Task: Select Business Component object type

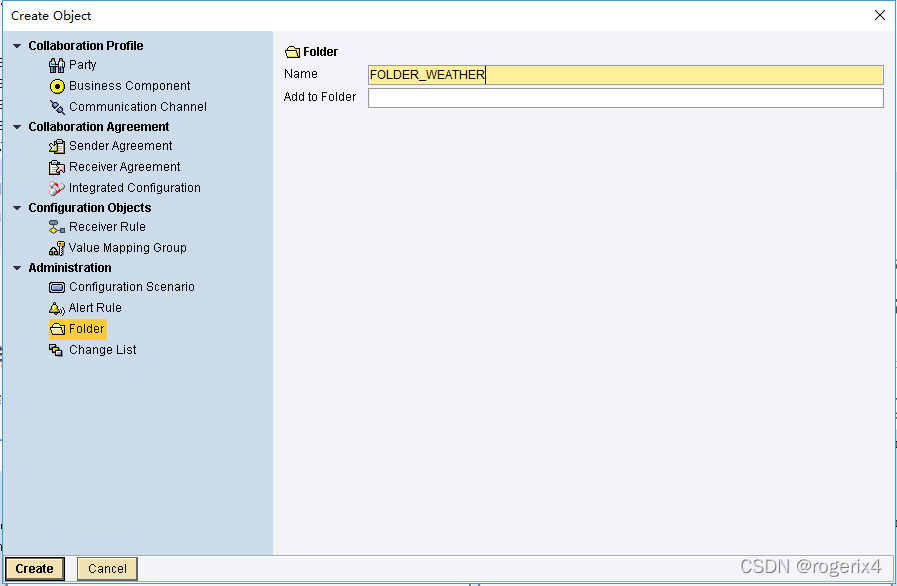Action: [x=129, y=86]
